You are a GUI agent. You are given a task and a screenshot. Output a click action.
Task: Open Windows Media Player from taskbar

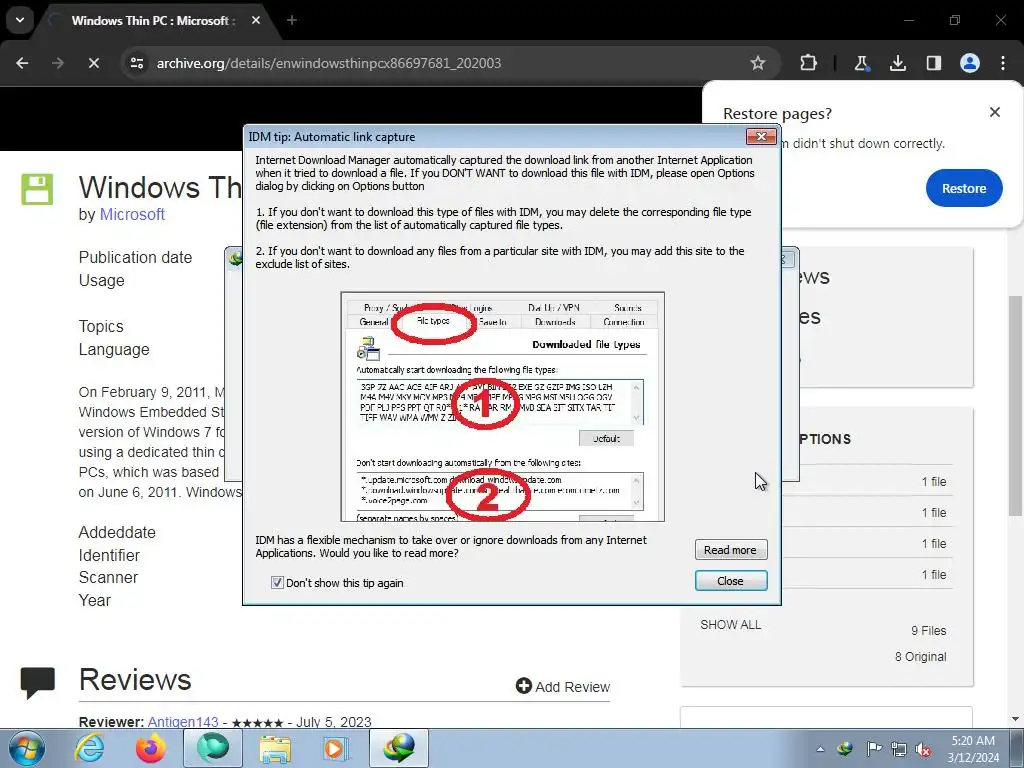(x=337, y=748)
